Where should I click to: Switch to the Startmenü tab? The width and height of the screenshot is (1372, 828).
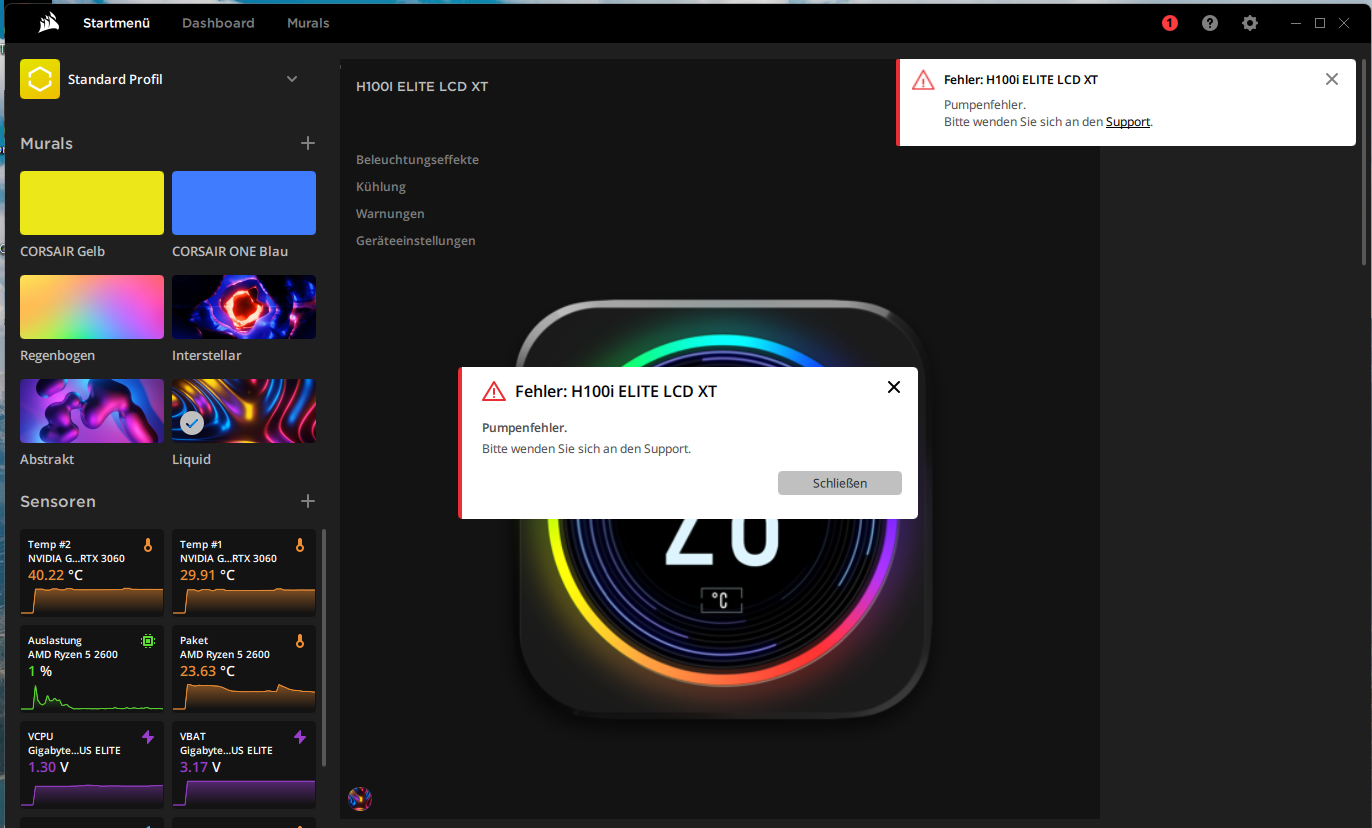(116, 22)
